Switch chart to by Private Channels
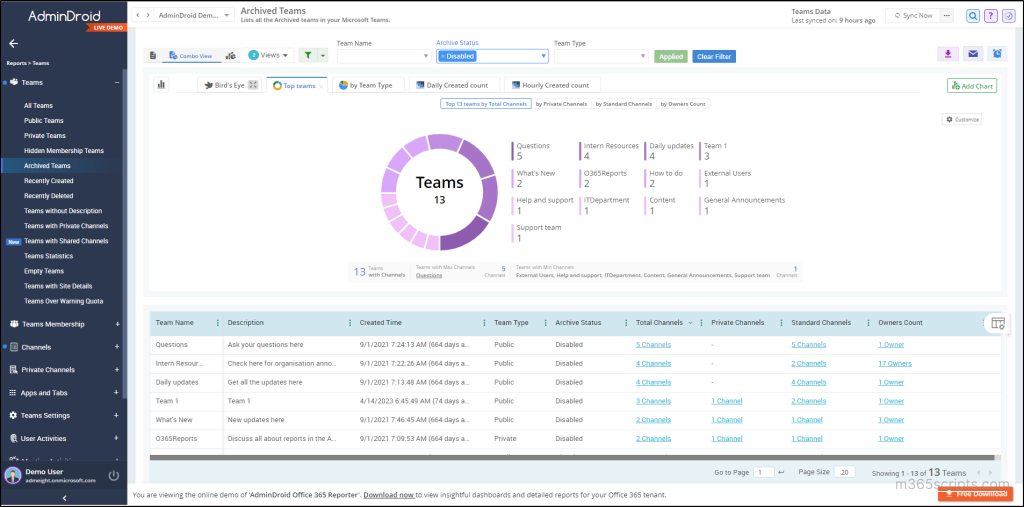Image resolution: width=1024 pixels, height=507 pixels. tap(560, 104)
